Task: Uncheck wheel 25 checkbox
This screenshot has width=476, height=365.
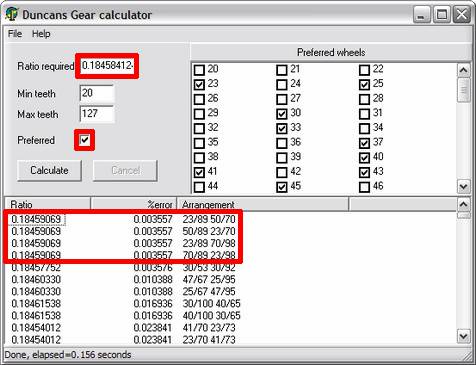Action: coord(365,85)
